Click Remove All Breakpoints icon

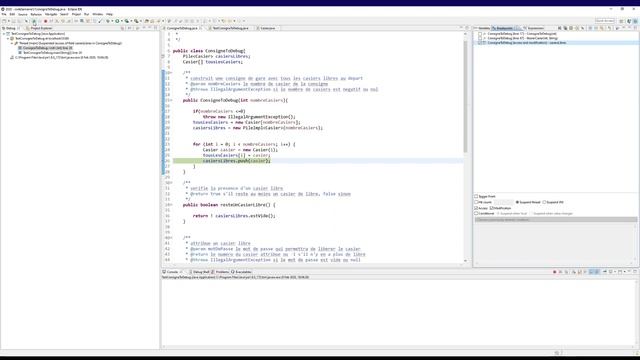click(565, 28)
